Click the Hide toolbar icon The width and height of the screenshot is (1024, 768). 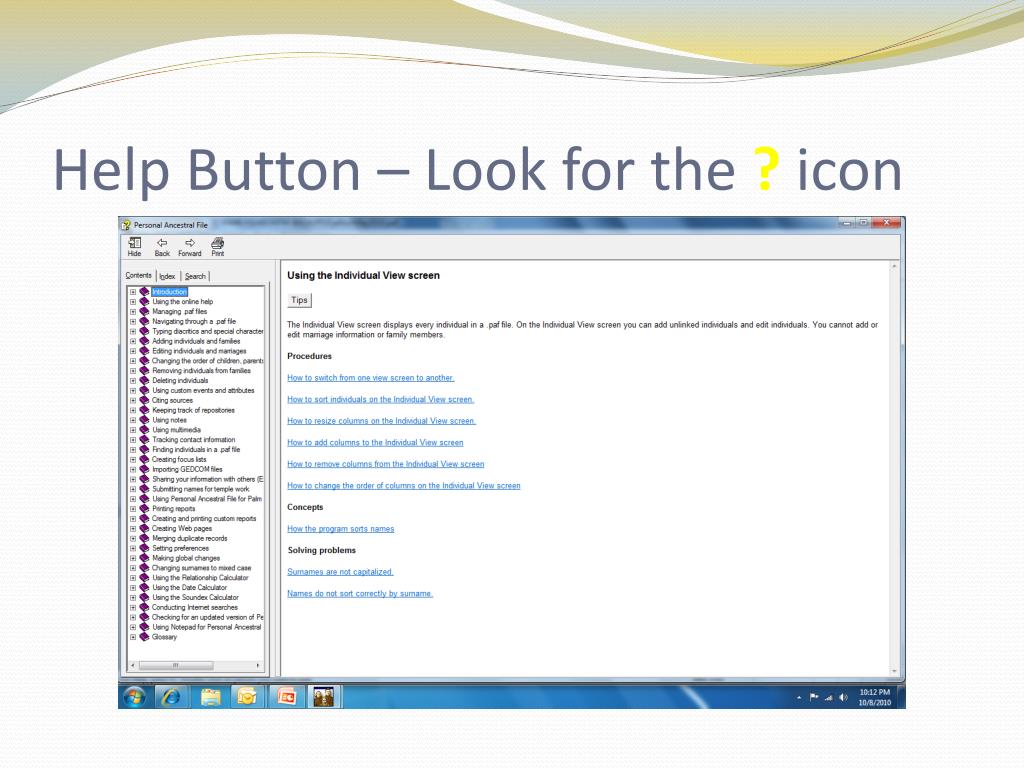tap(135, 247)
